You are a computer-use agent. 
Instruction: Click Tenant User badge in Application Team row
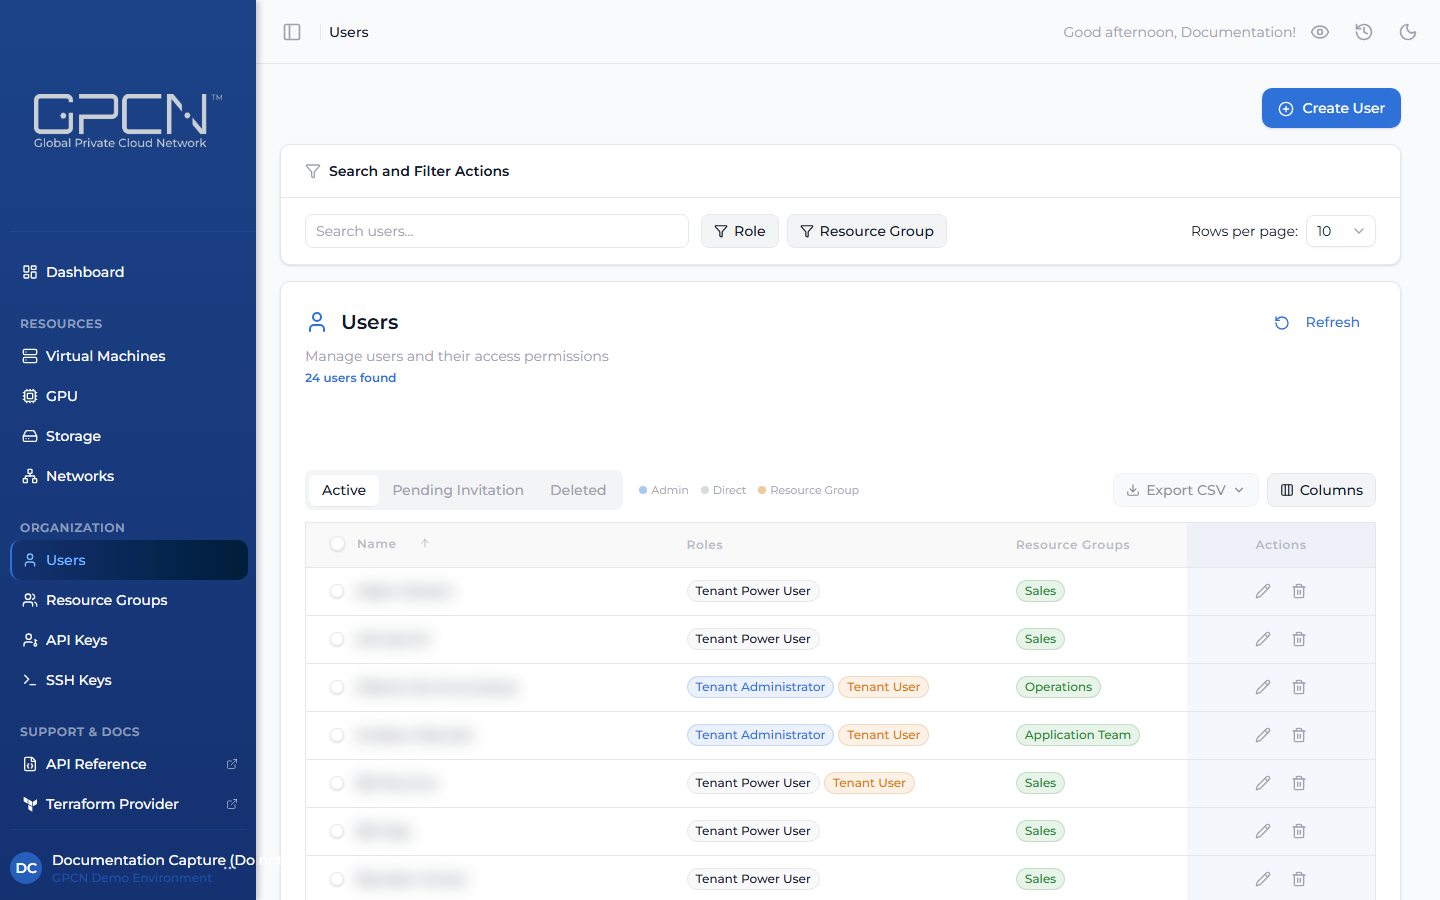[x=883, y=735]
